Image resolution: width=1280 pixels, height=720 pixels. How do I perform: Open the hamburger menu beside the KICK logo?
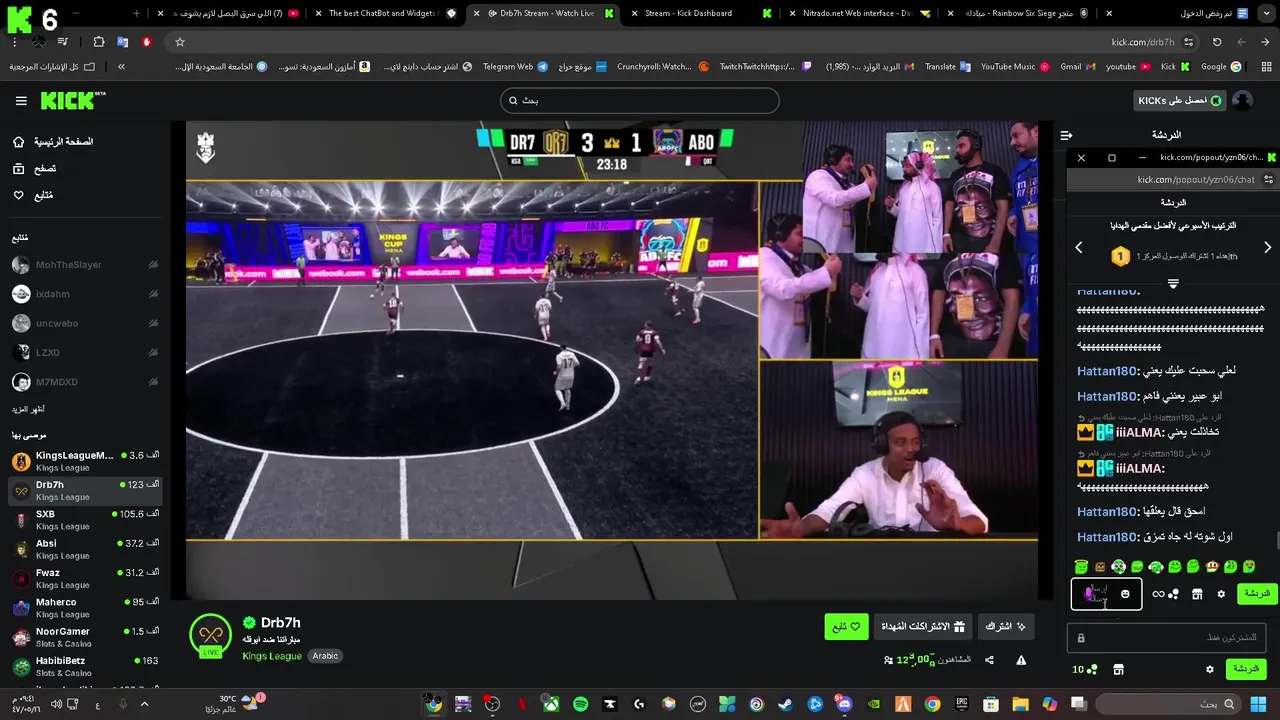21,101
